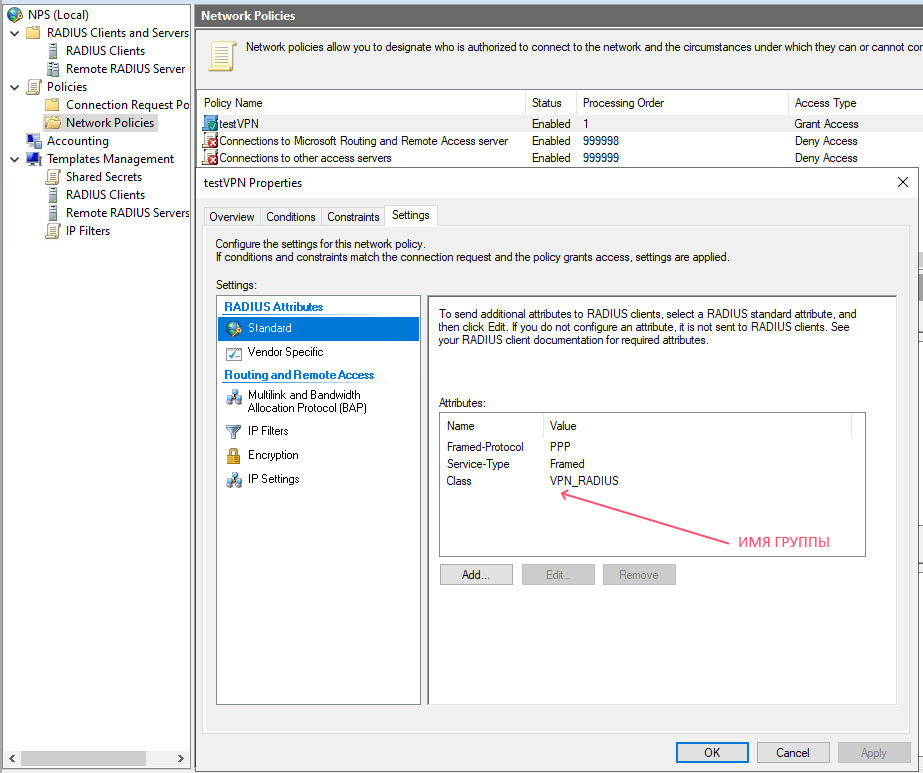Collapse the Policies tree node
This screenshot has width=923, height=773.
tap(14, 87)
